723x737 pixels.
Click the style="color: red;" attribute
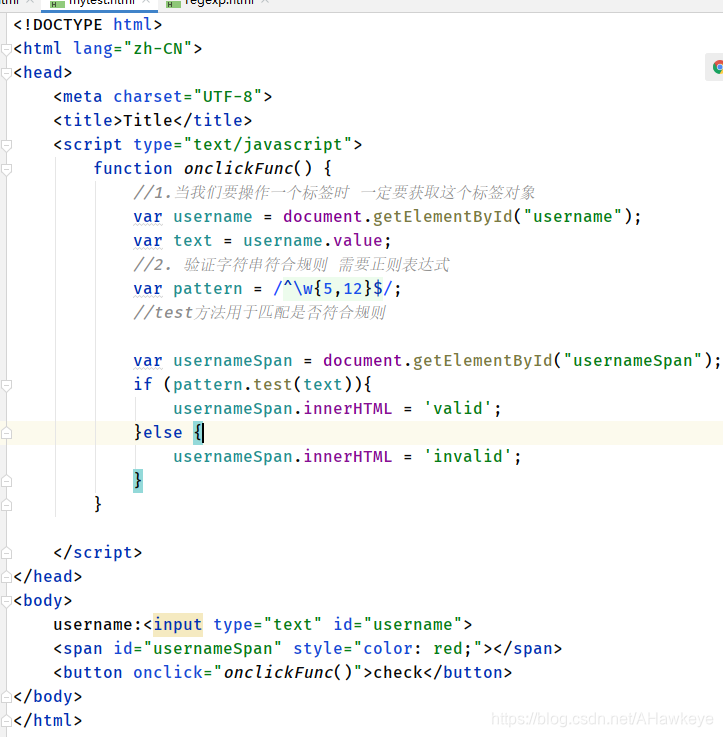tap(388, 649)
